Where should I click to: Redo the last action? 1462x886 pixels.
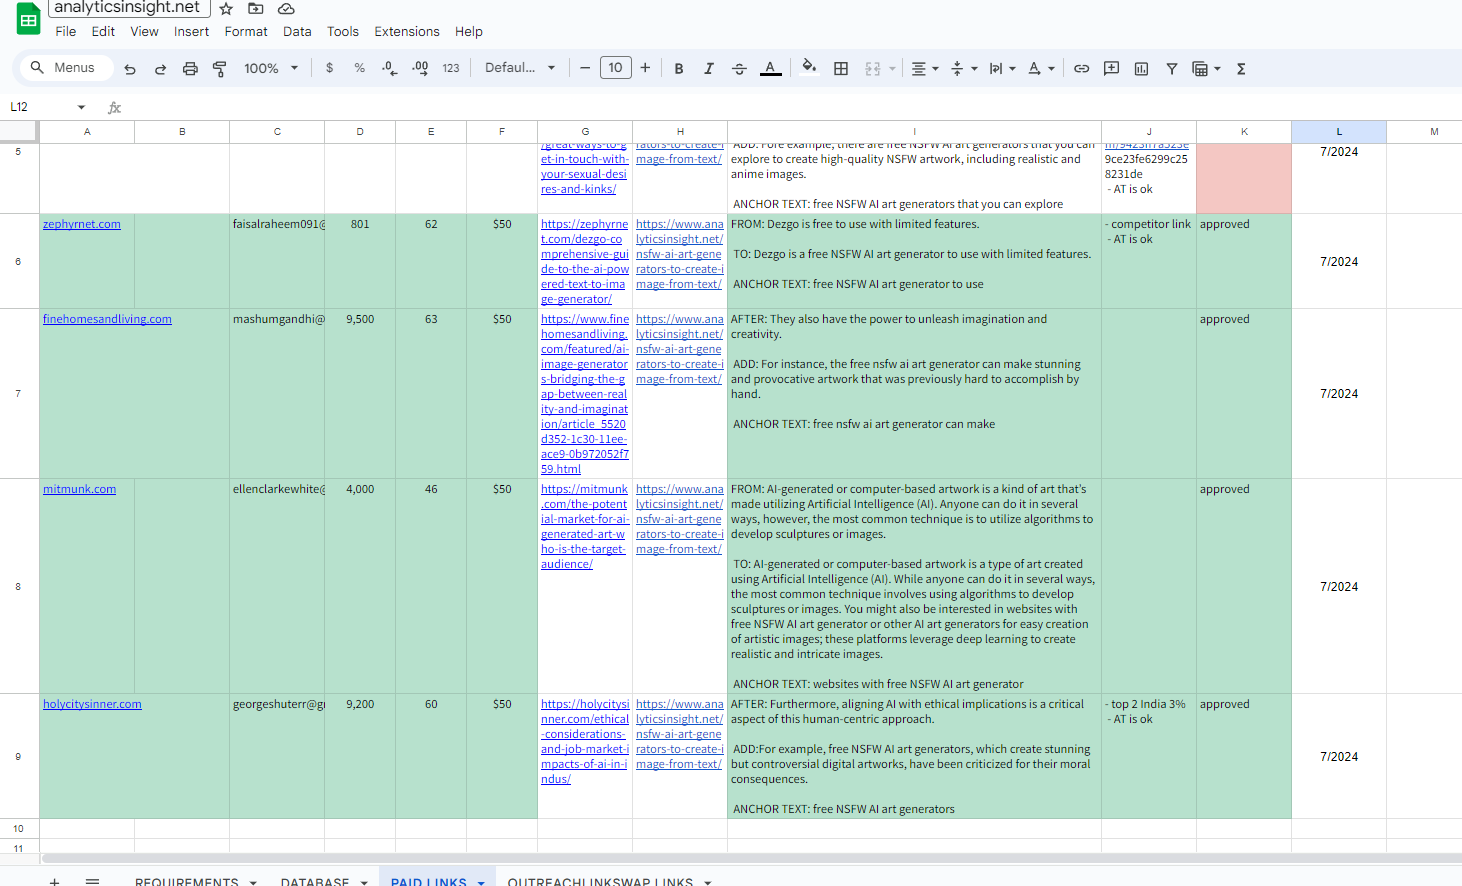[x=160, y=68]
